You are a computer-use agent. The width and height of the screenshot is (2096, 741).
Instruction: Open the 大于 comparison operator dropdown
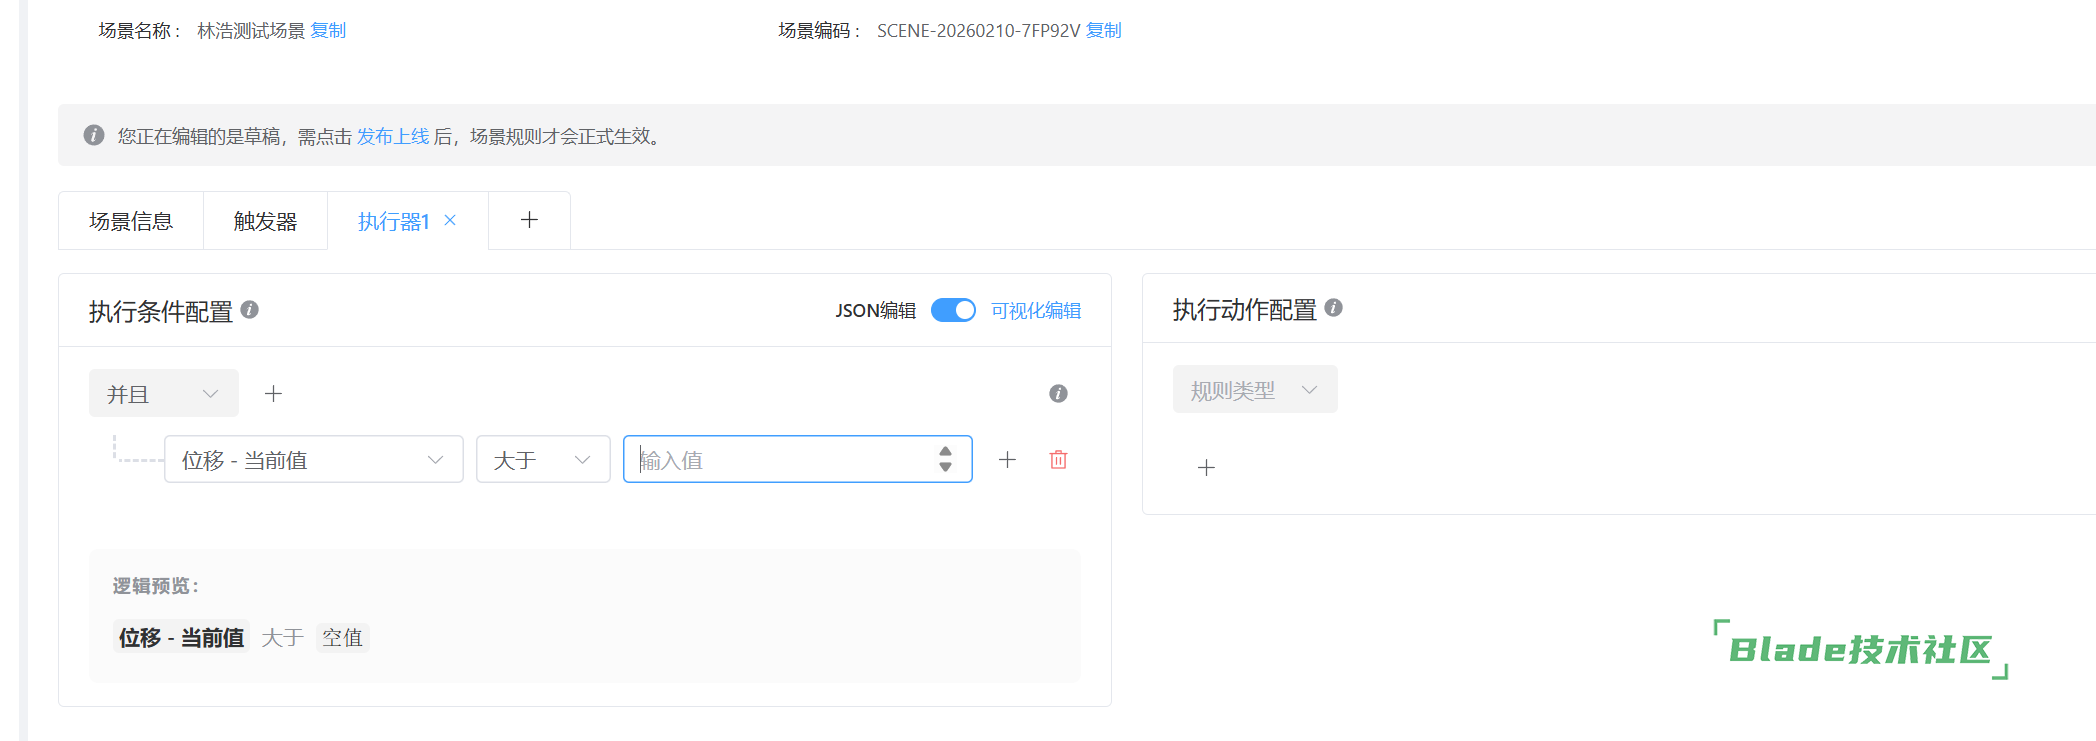pos(542,460)
